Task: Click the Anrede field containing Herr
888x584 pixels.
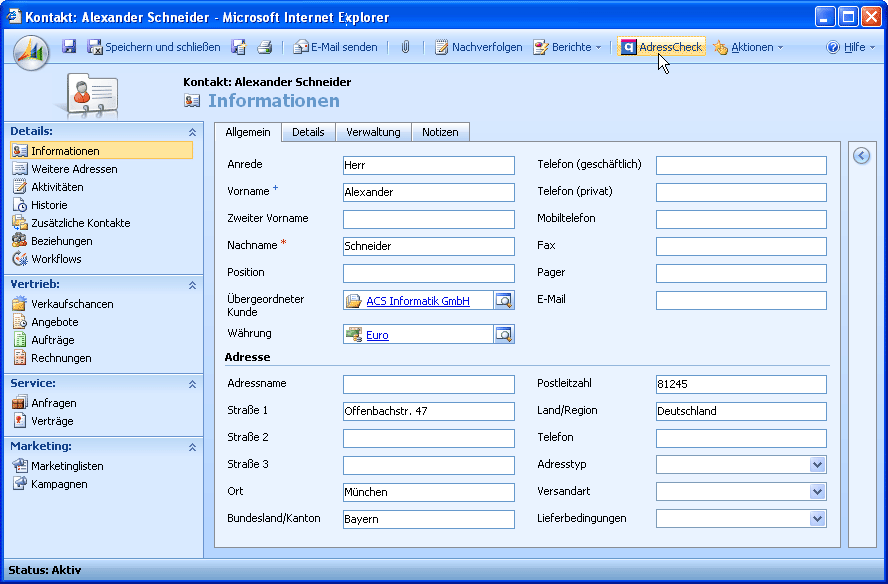Action: pyautogui.click(x=429, y=165)
